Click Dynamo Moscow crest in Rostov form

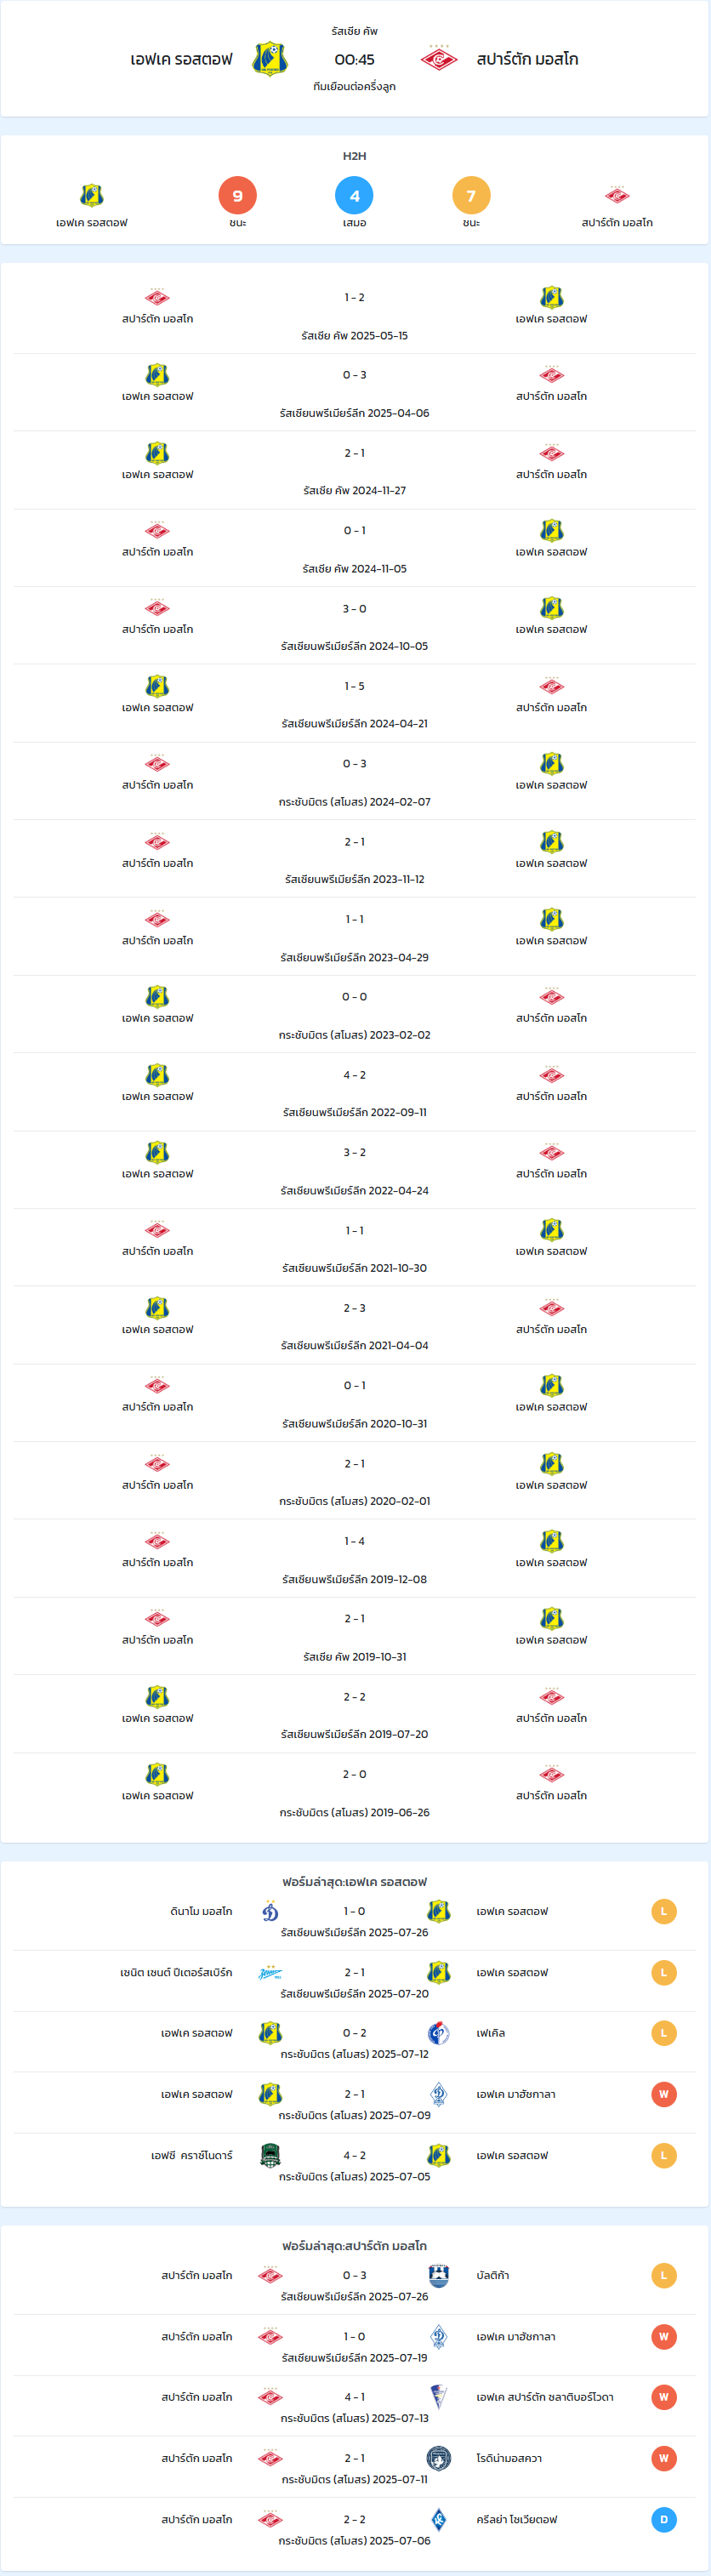[270, 1911]
